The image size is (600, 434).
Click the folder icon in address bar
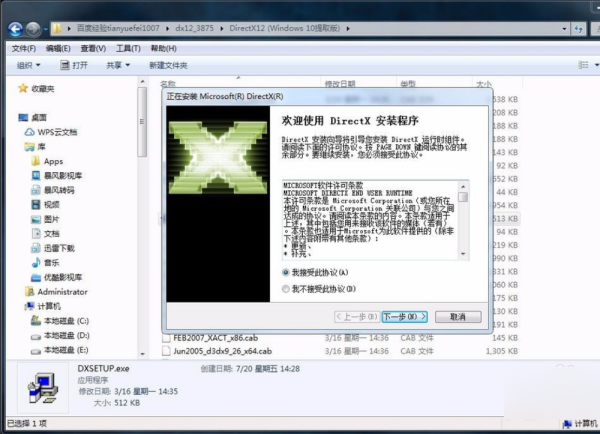[x=57, y=28]
